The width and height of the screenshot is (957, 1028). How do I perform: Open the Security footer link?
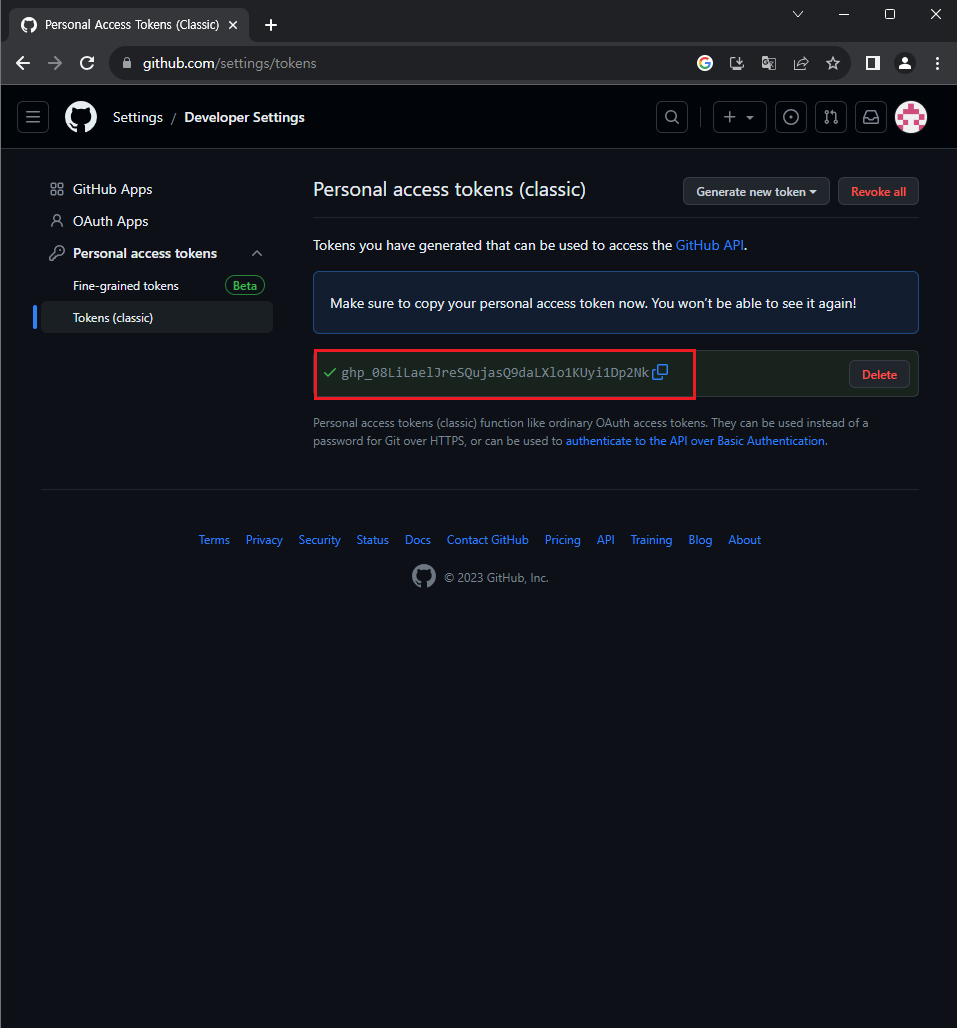pyautogui.click(x=319, y=540)
